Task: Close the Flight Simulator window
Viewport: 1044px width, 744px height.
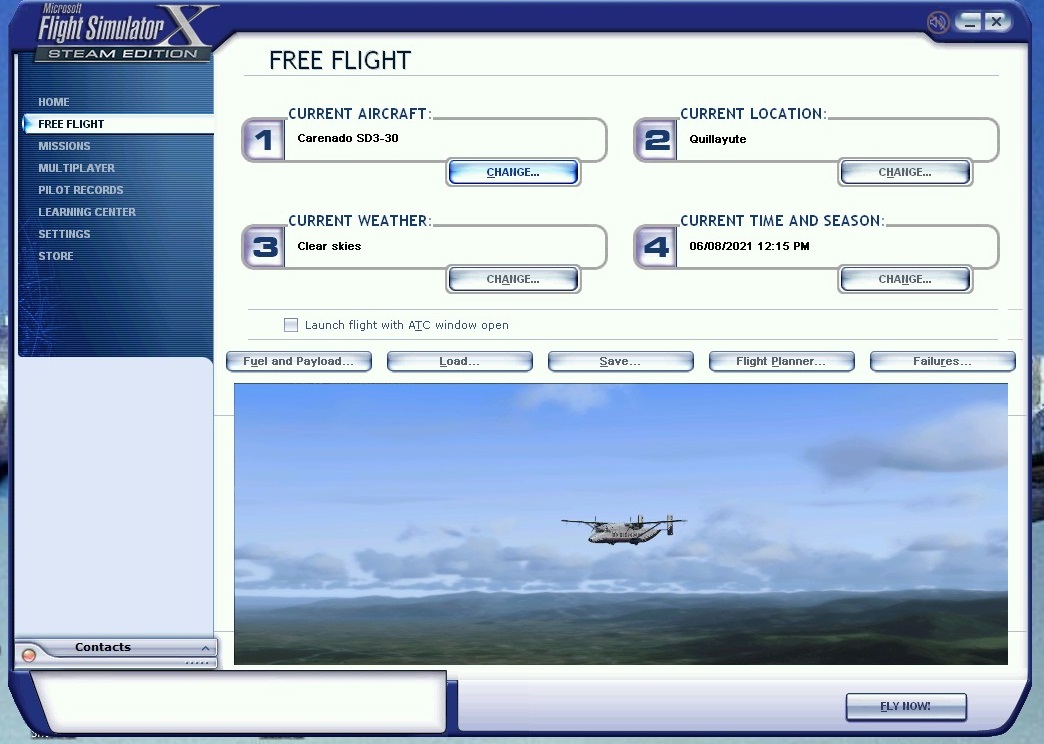Action: 997,22
